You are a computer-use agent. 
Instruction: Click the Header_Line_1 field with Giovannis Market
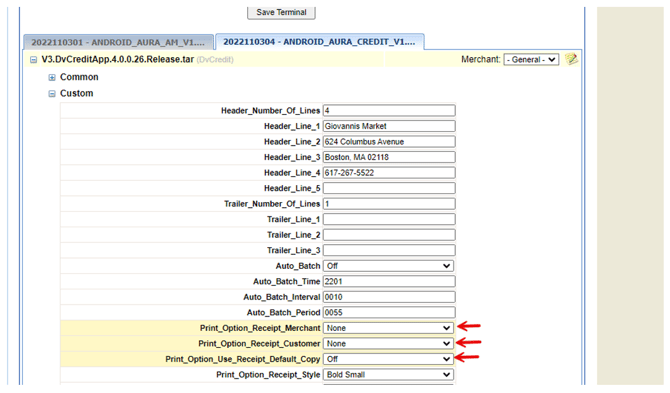(x=389, y=126)
